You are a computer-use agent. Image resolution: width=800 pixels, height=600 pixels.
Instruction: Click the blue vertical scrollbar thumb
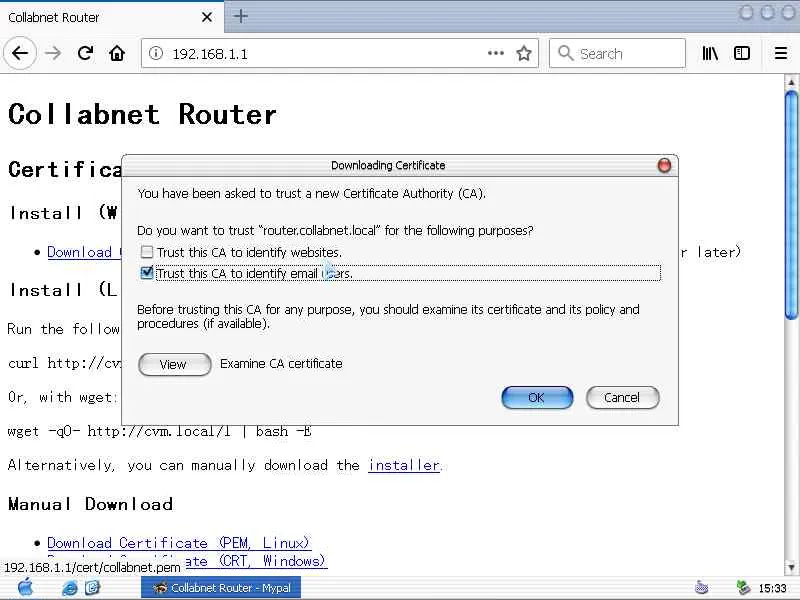coord(791,204)
